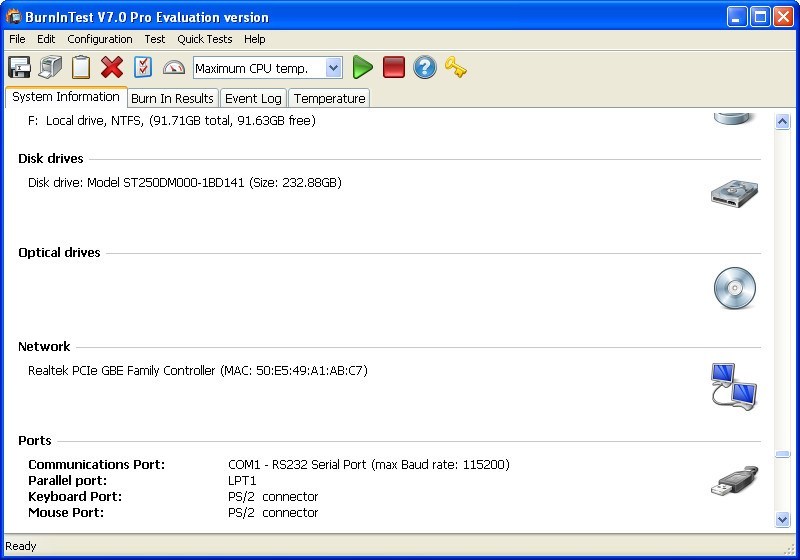
Task: Click the network computers icon
Action: click(734, 386)
